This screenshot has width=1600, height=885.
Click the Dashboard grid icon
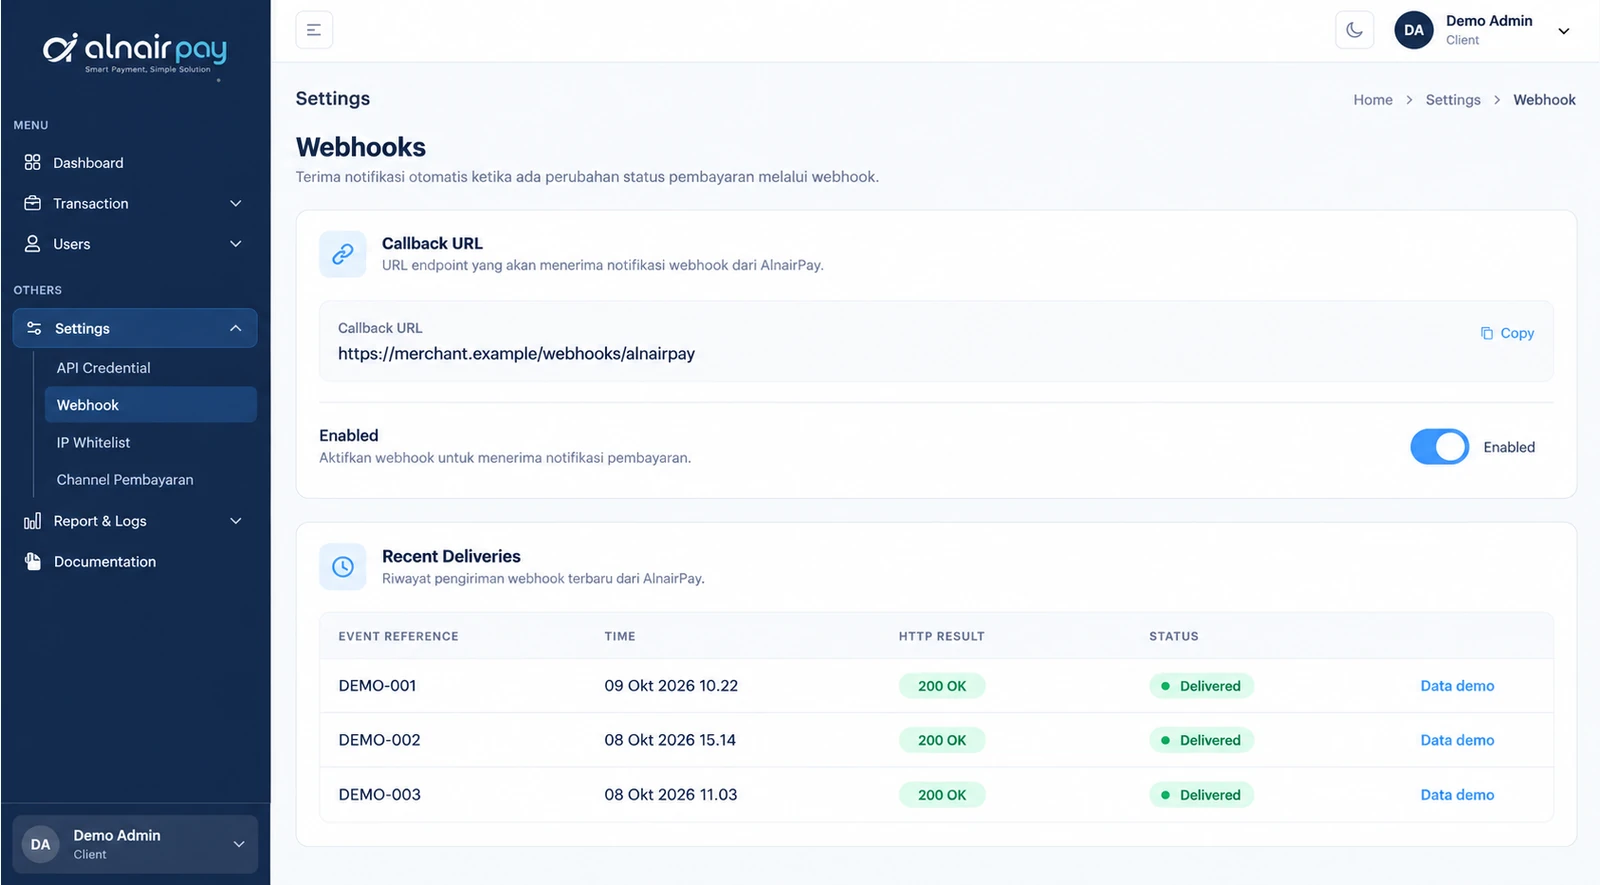[33, 162]
